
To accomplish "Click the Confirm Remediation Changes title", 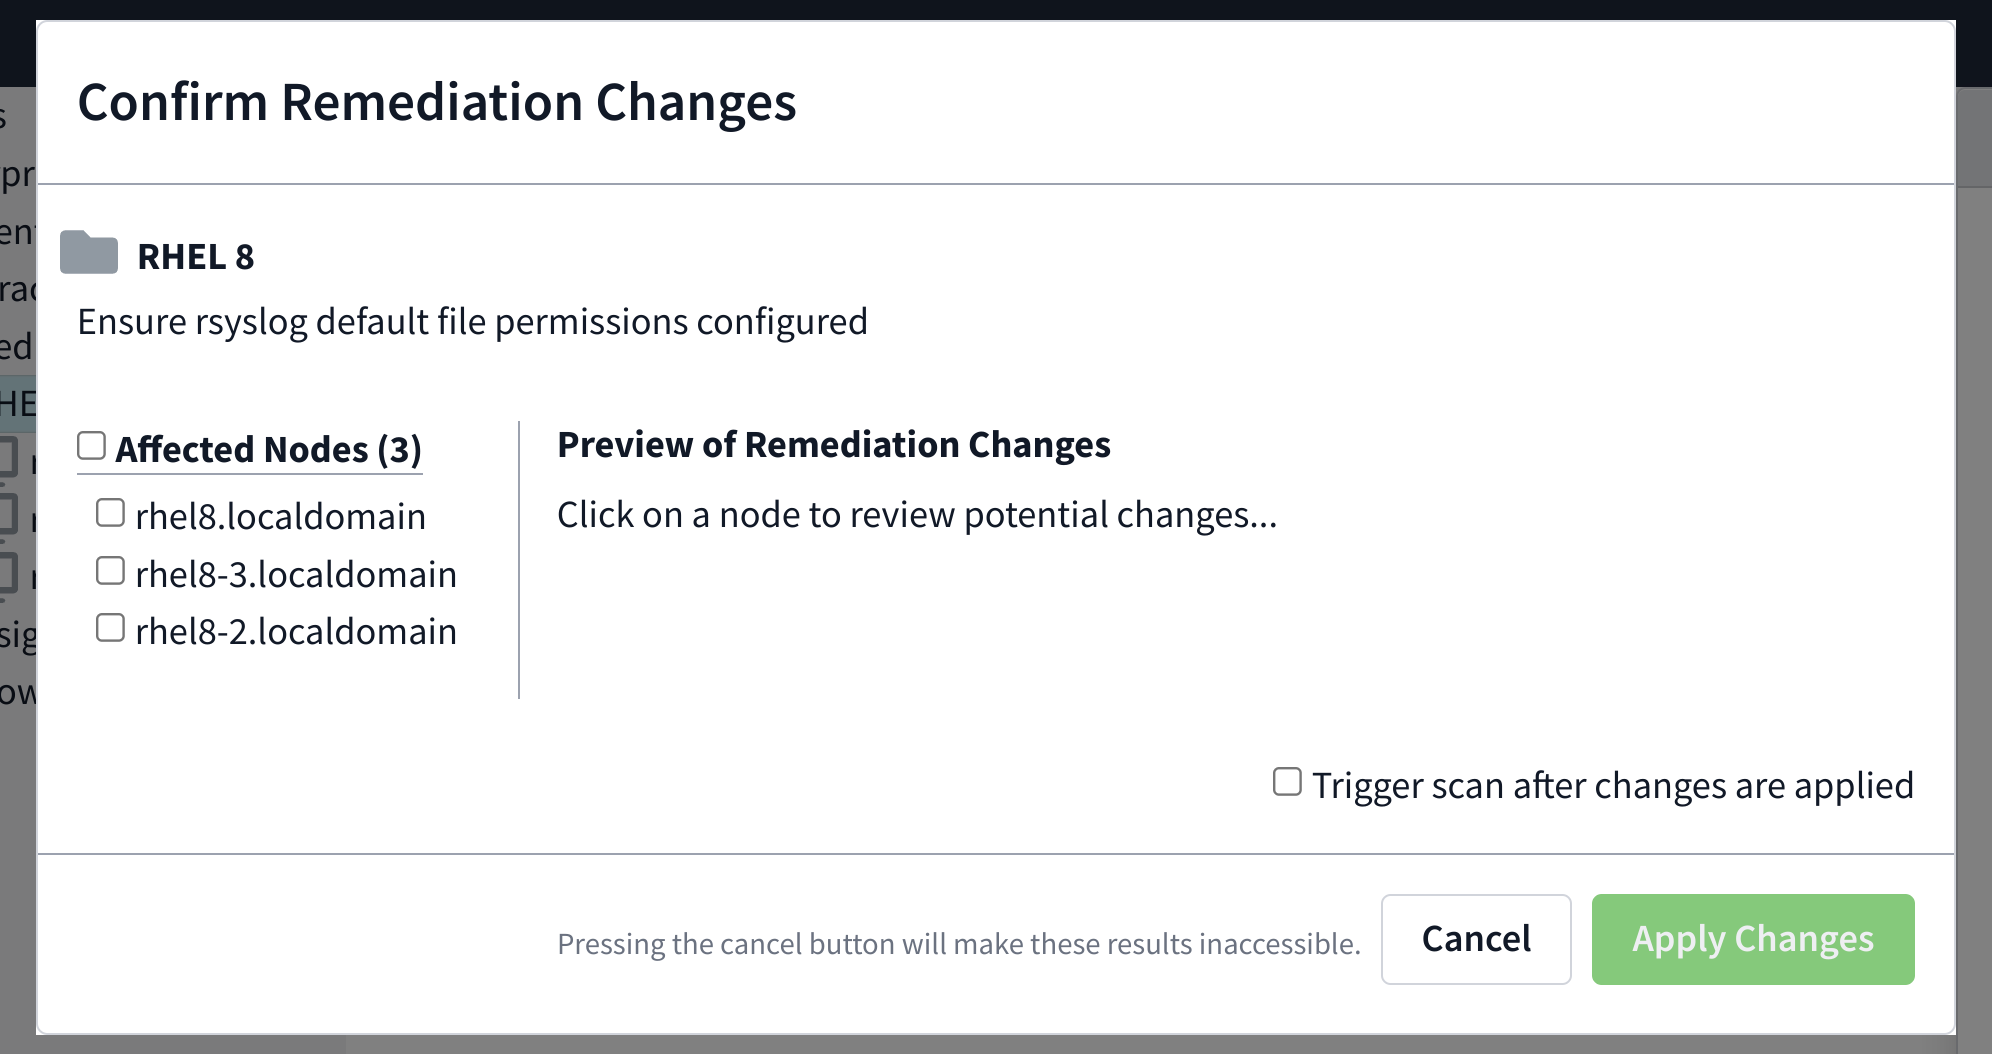I will pos(437,102).
